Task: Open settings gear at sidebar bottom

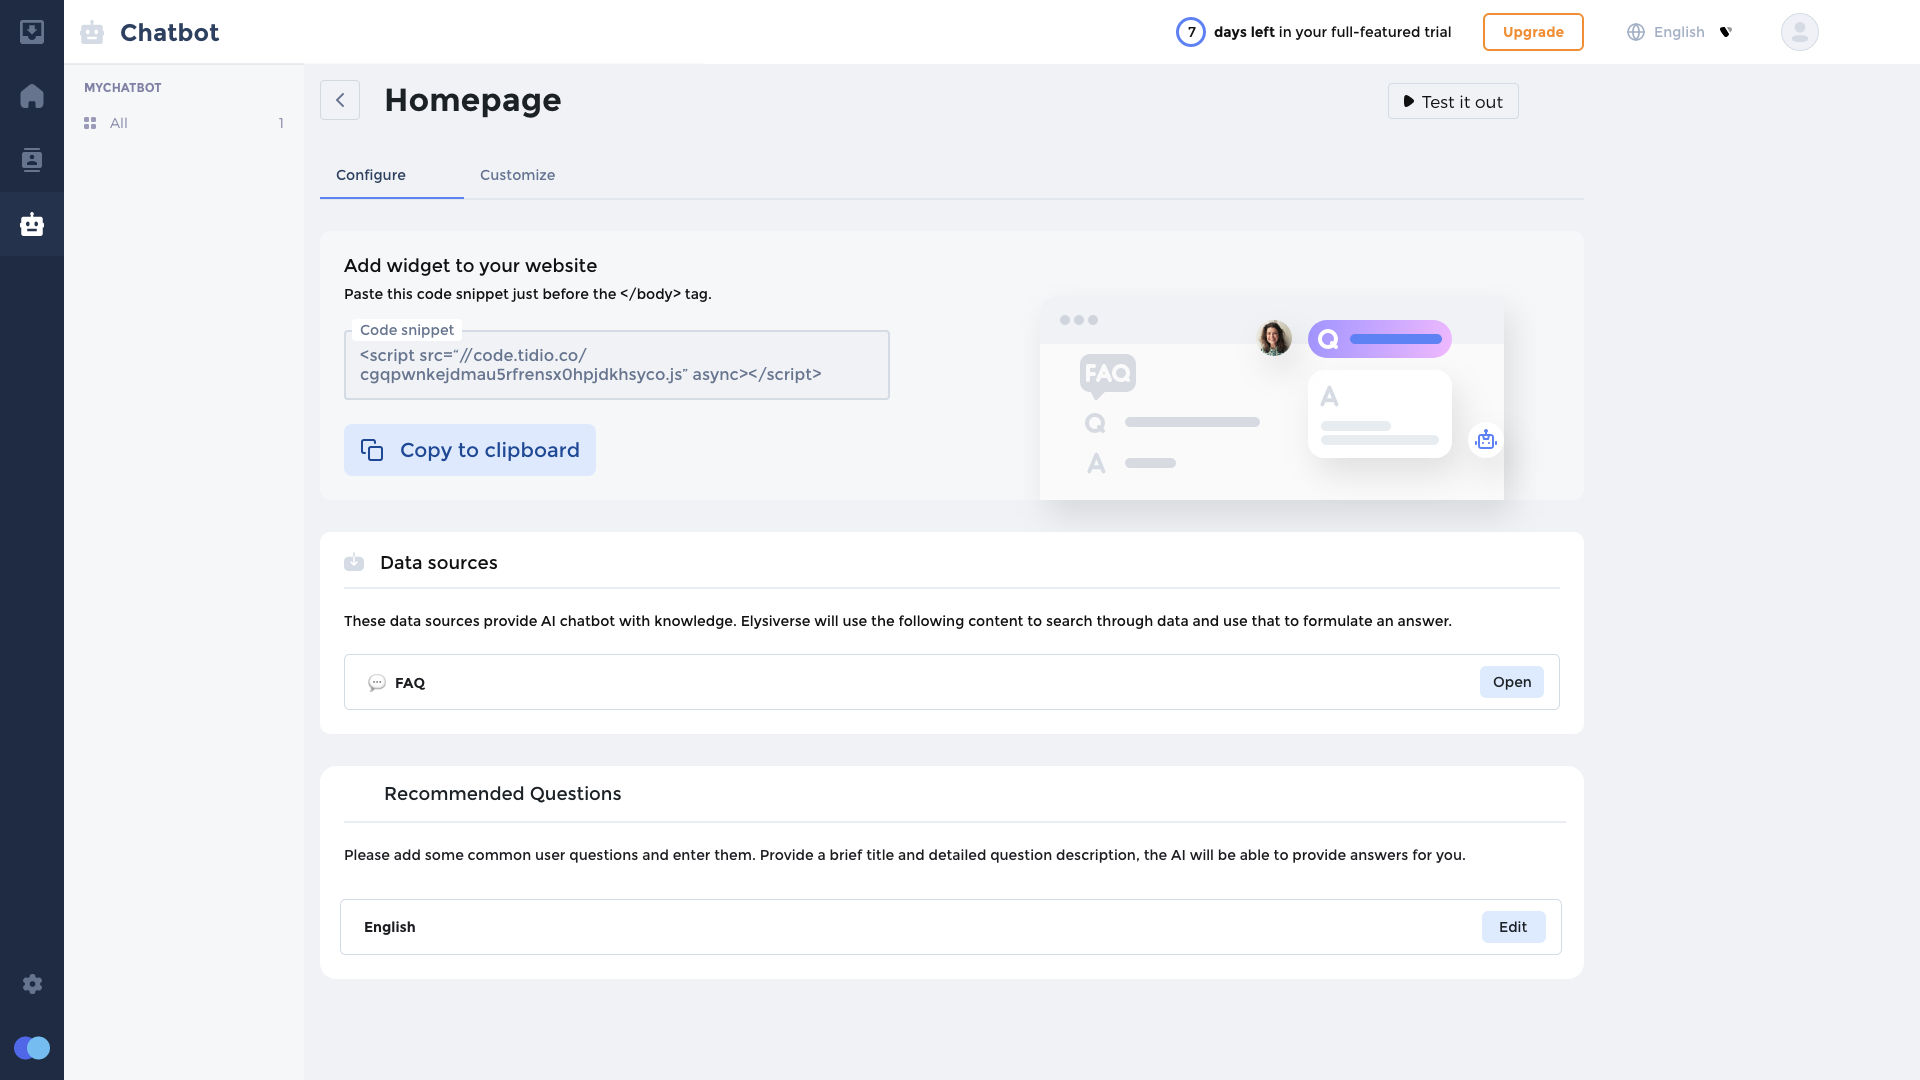Action: [32, 984]
